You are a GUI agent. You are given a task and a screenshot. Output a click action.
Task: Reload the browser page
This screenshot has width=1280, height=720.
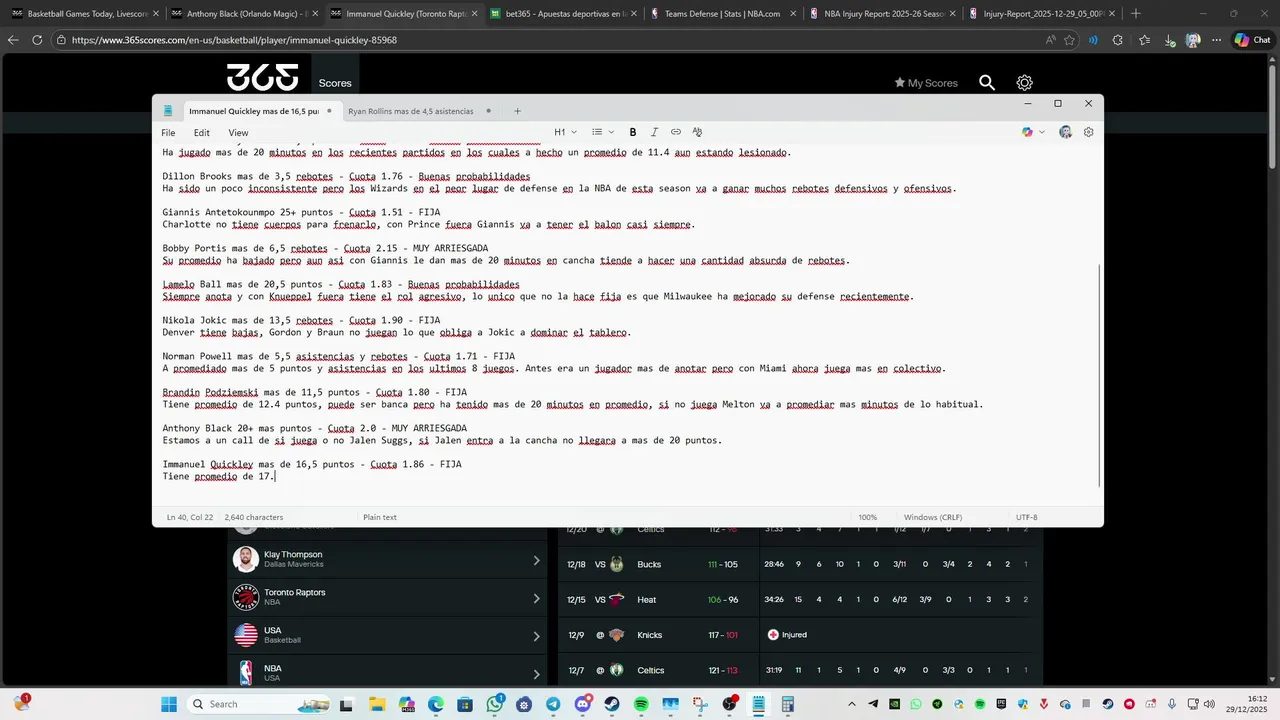[37, 40]
